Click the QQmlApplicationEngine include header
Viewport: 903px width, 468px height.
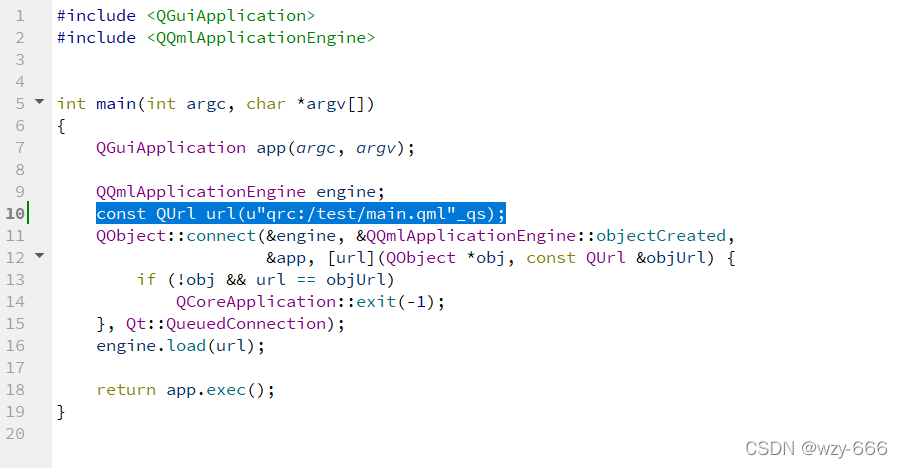[x=261, y=38]
